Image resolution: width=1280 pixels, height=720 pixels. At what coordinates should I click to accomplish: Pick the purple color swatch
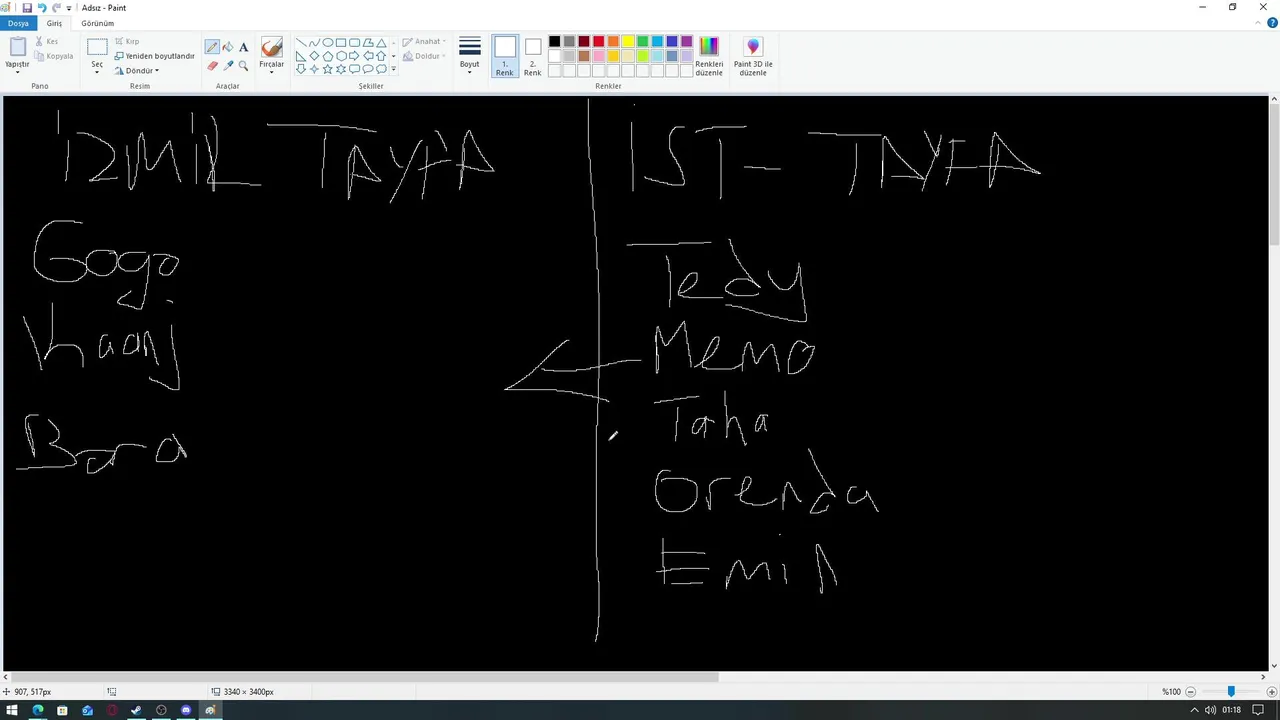[x=686, y=42]
